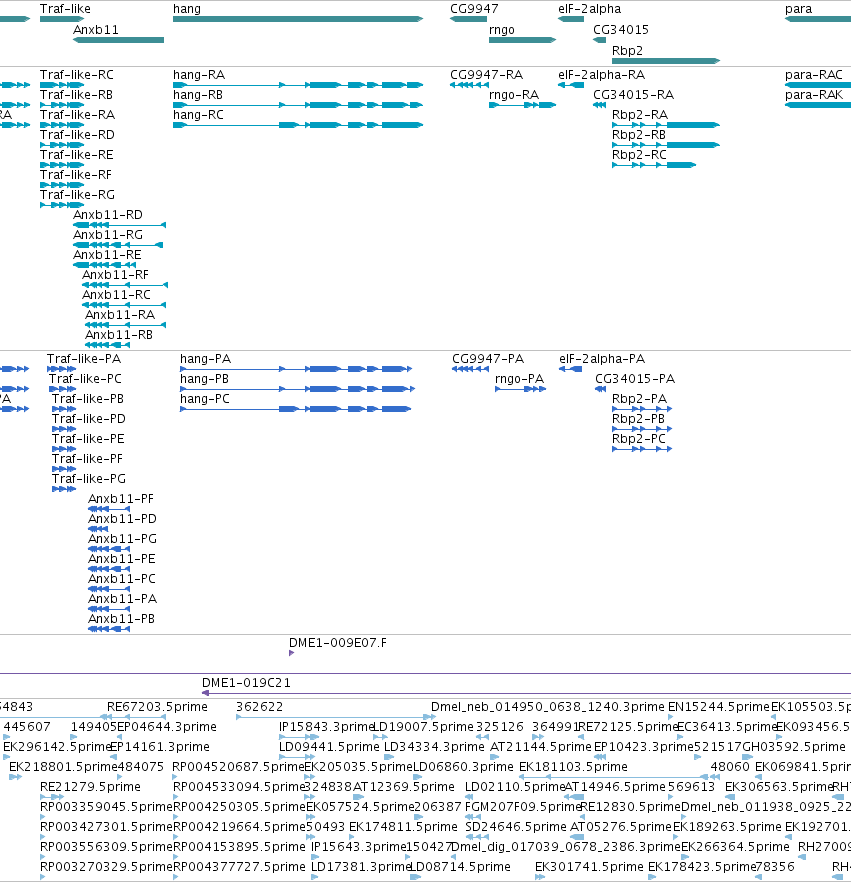Select EST label EK301741.5prime

[x=589, y=867]
